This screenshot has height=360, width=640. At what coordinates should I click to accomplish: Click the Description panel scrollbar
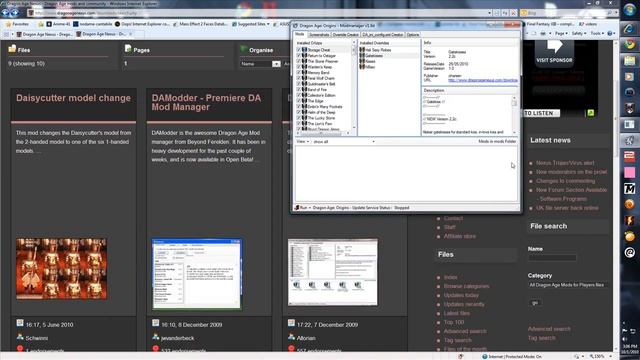pos(514,115)
